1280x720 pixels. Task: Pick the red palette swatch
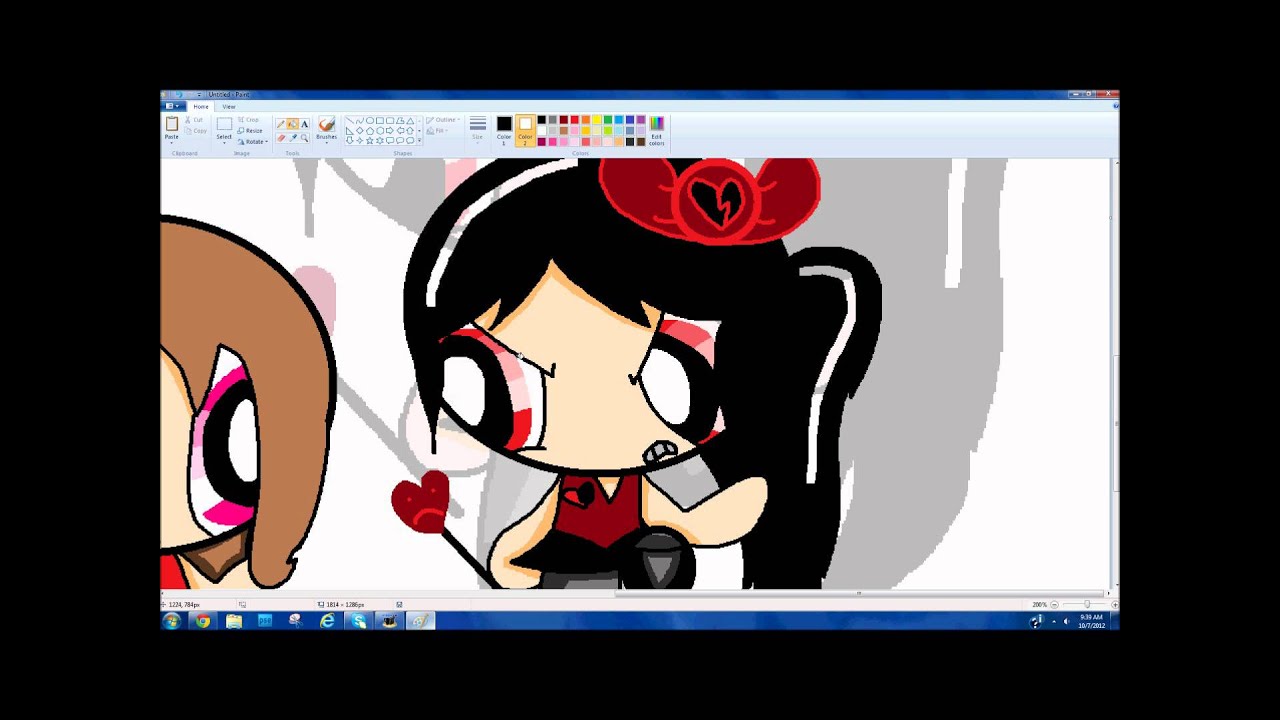point(574,120)
